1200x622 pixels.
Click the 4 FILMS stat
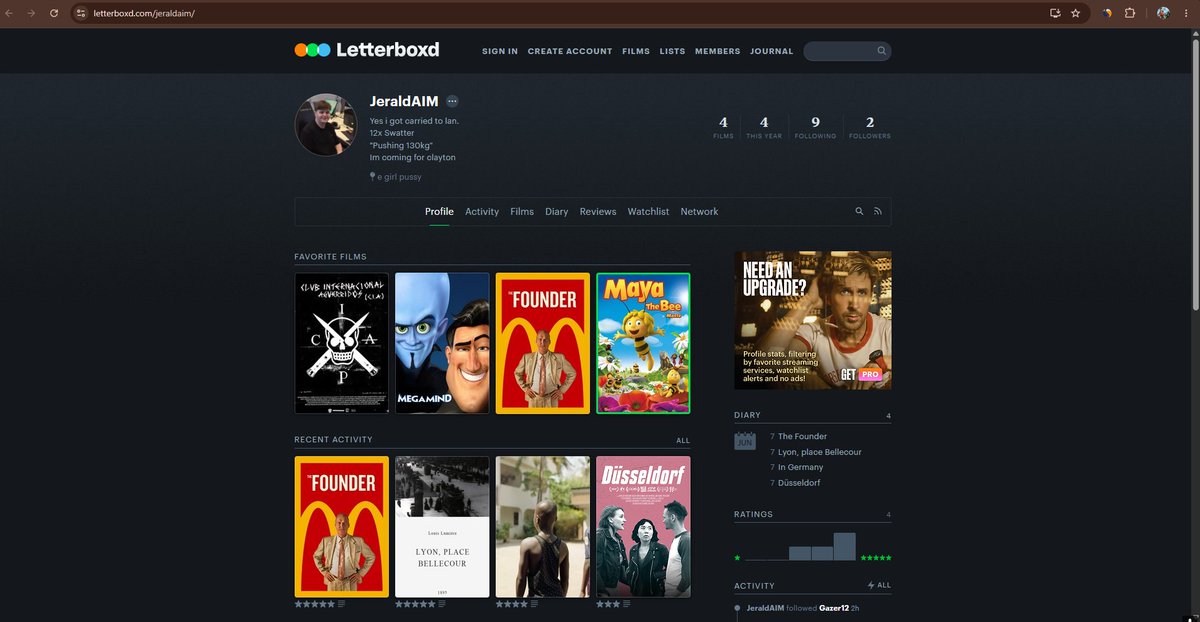[x=723, y=127]
